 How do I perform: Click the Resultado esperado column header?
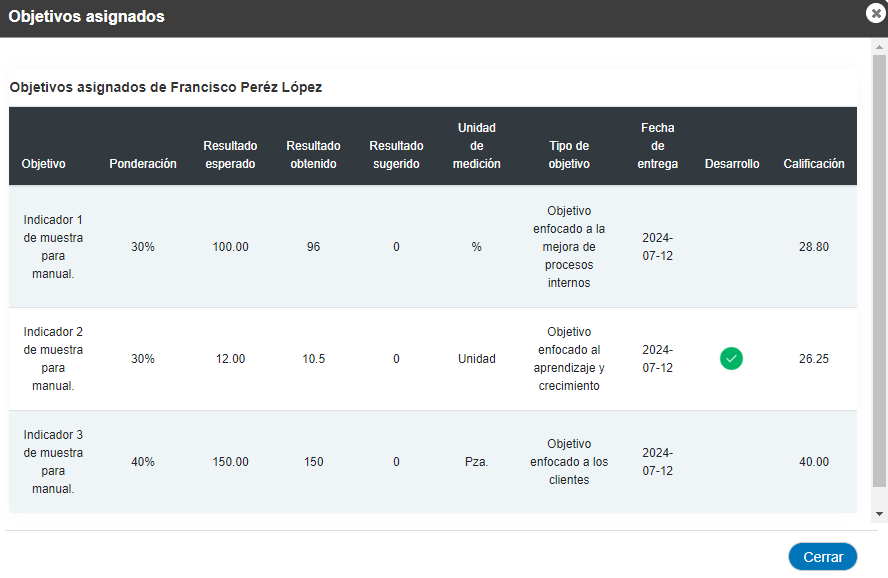click(x=230, y=155)
